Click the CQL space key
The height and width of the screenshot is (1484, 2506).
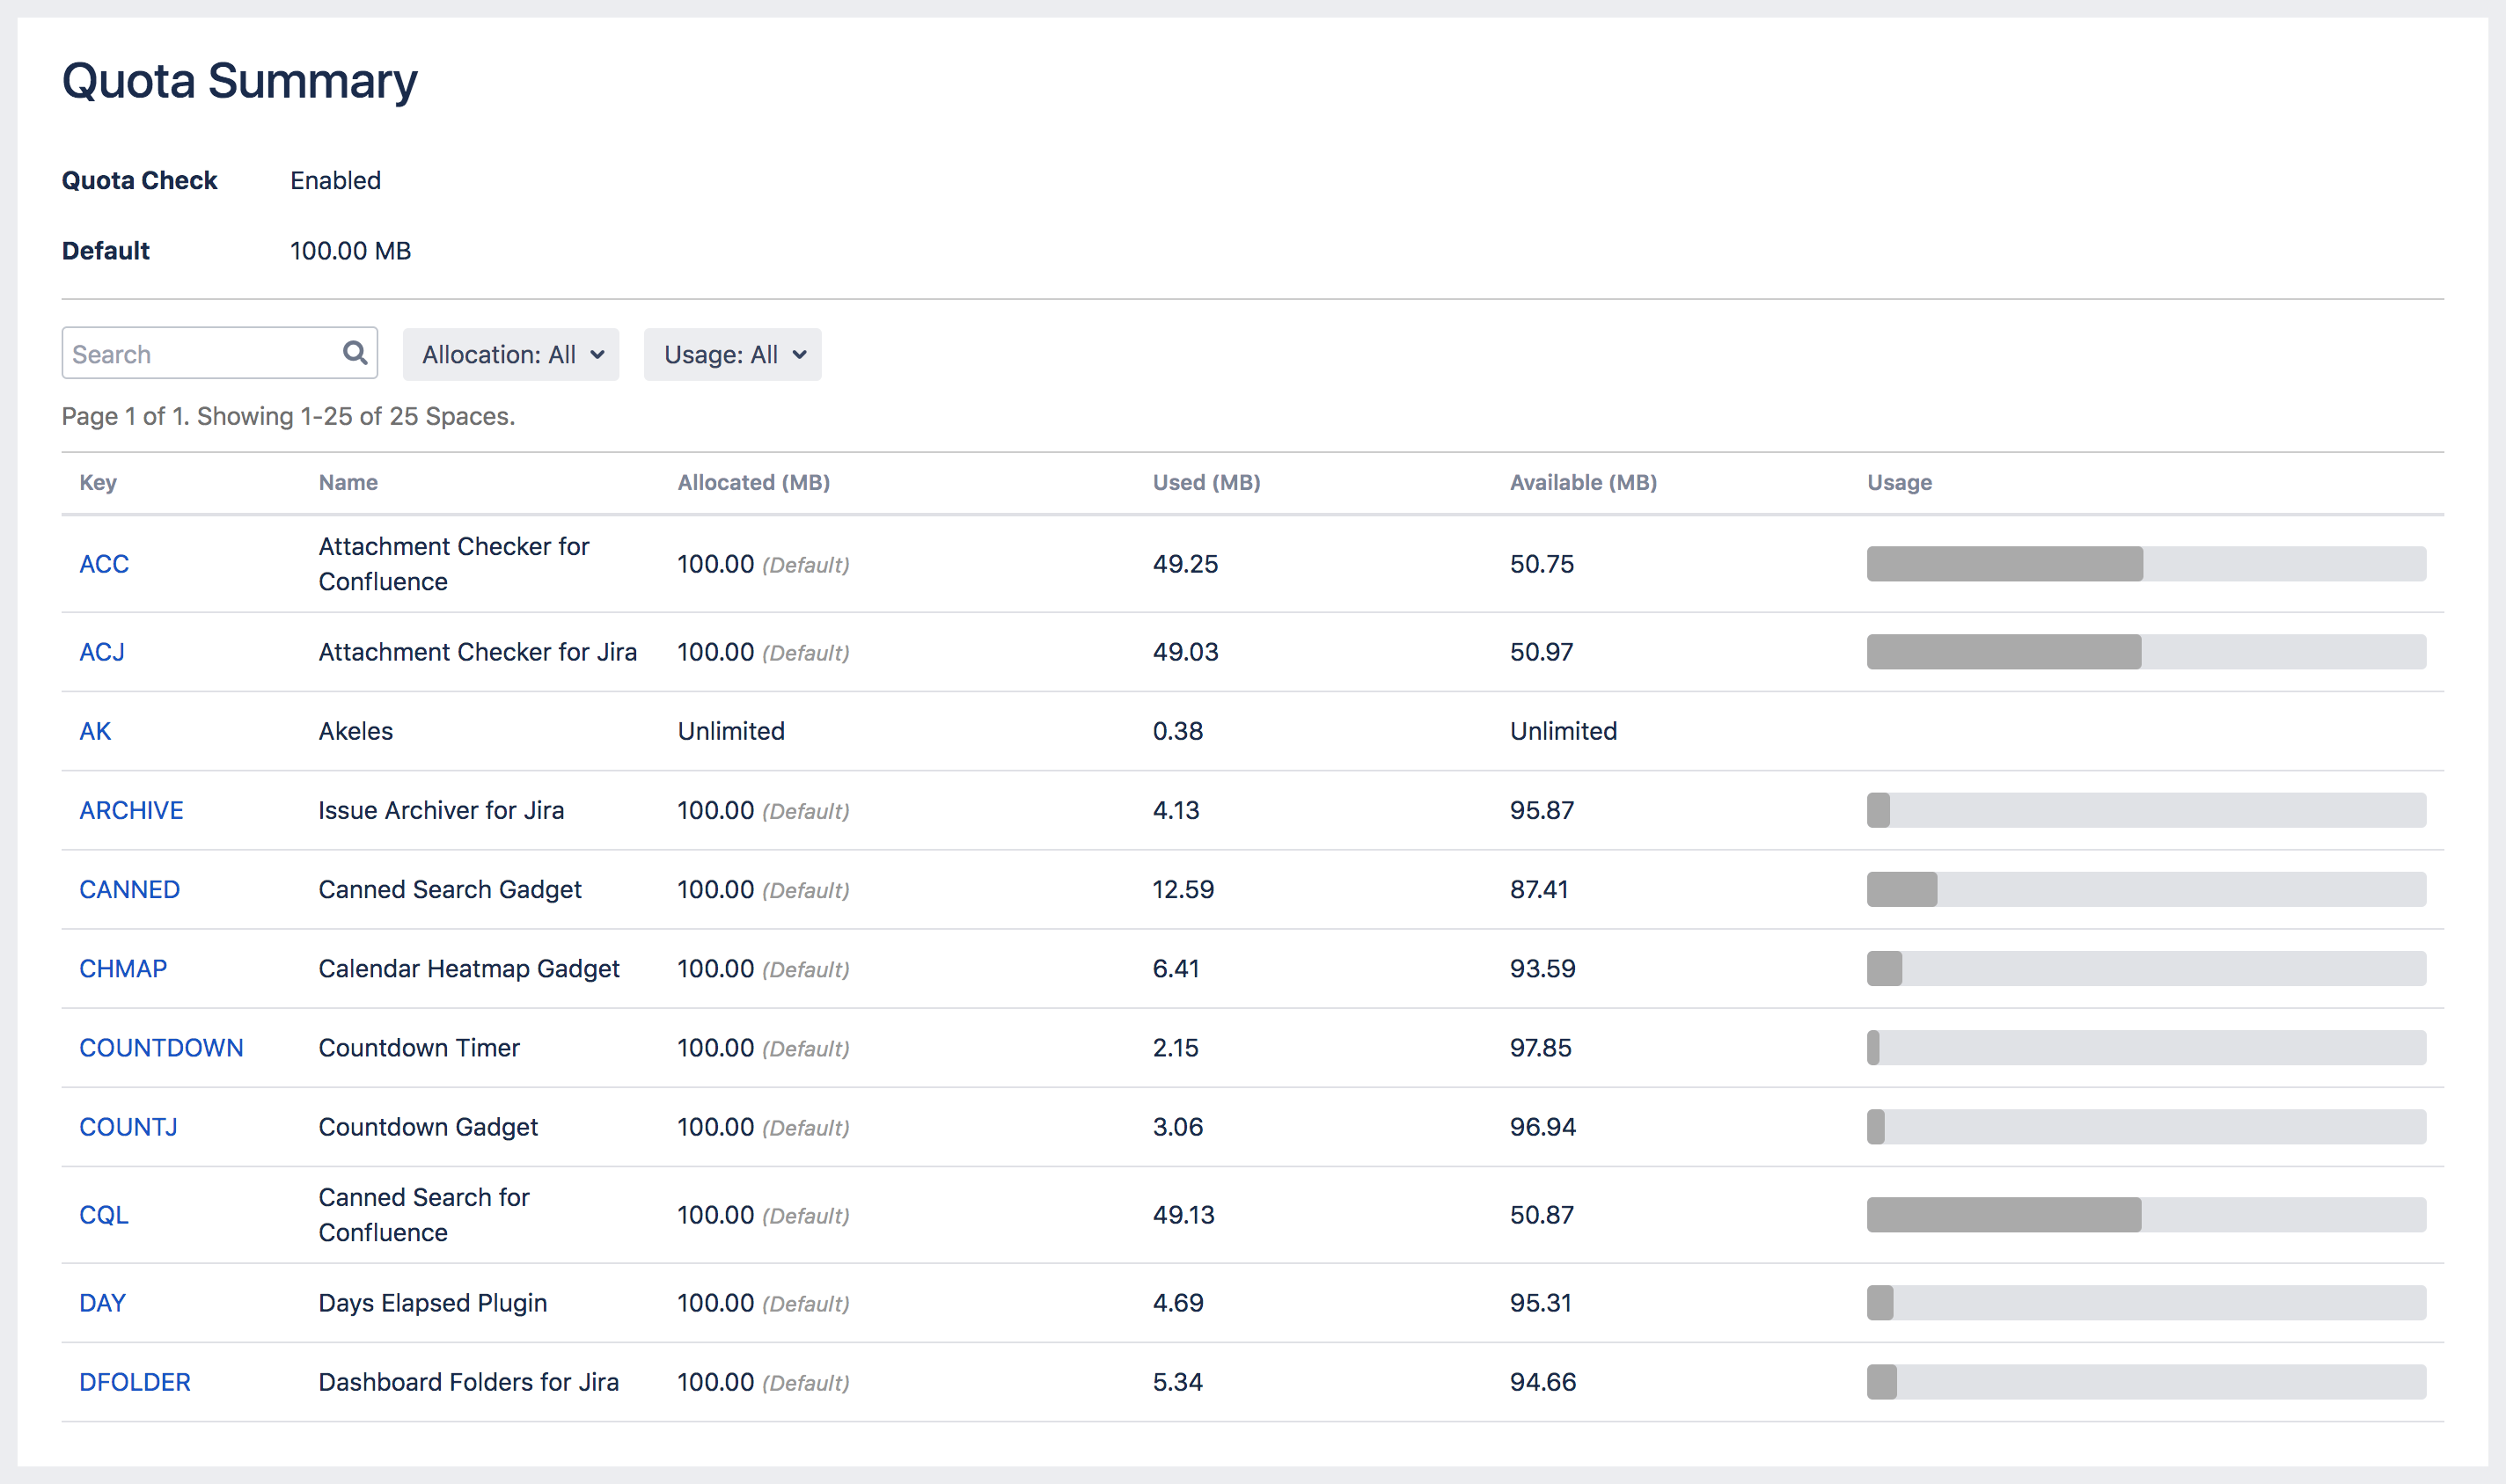[x=104, y=1215]
